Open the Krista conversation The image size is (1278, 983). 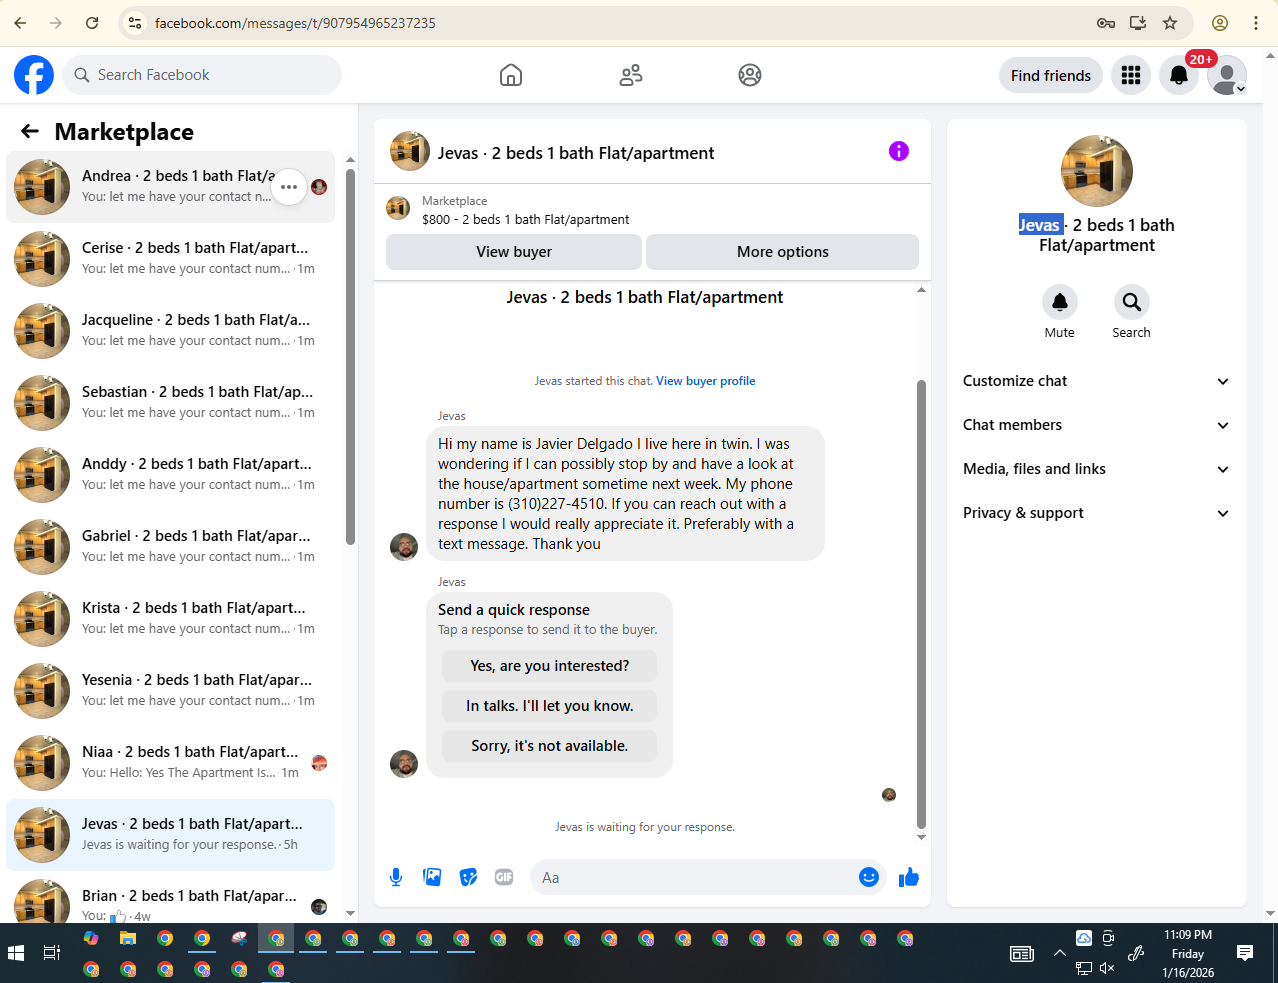[x=170, y=619]
